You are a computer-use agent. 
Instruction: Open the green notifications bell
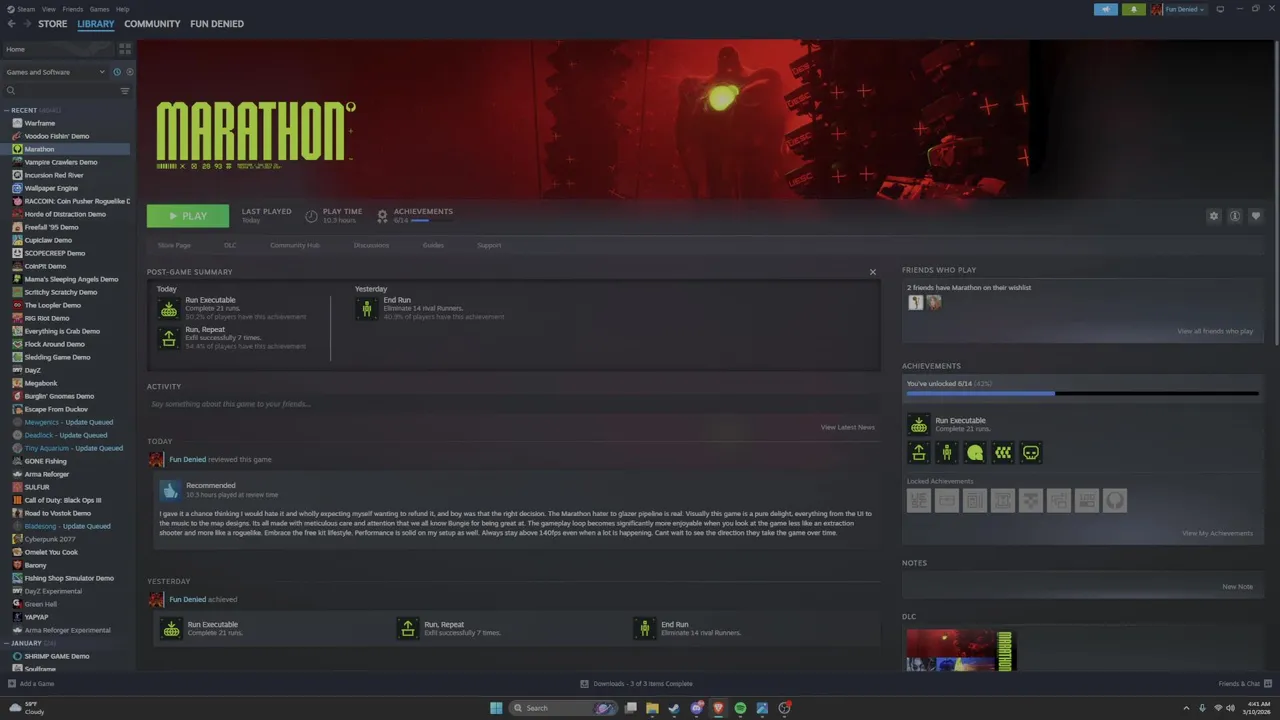(x=1133, y=9)
